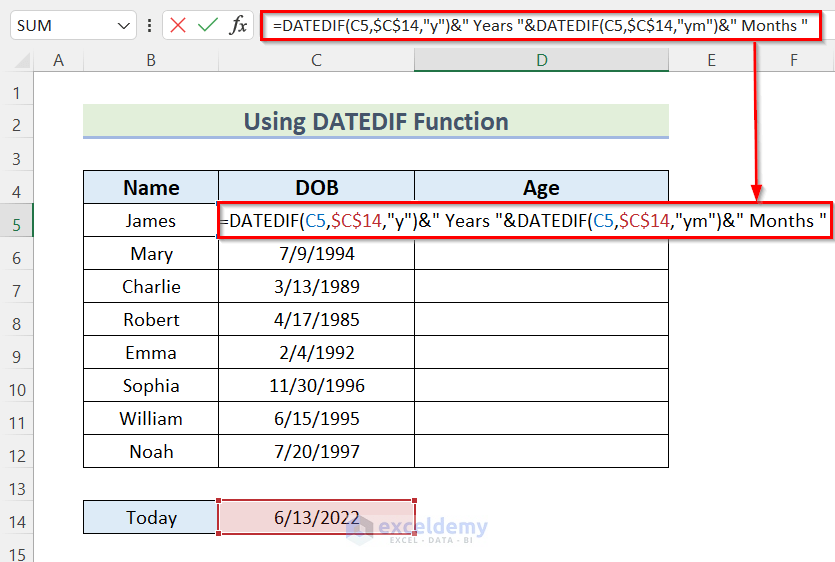835x562 pixels.
Task: Click the Enter checkmark formula icon
Action: click(x=208, y=25)
